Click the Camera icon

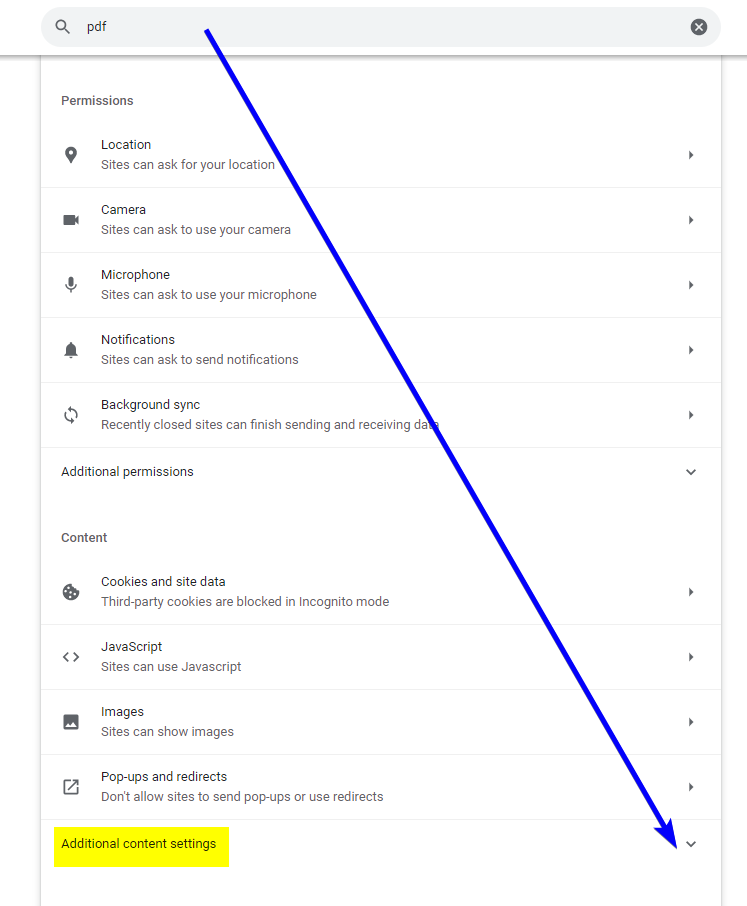(70, 220)
